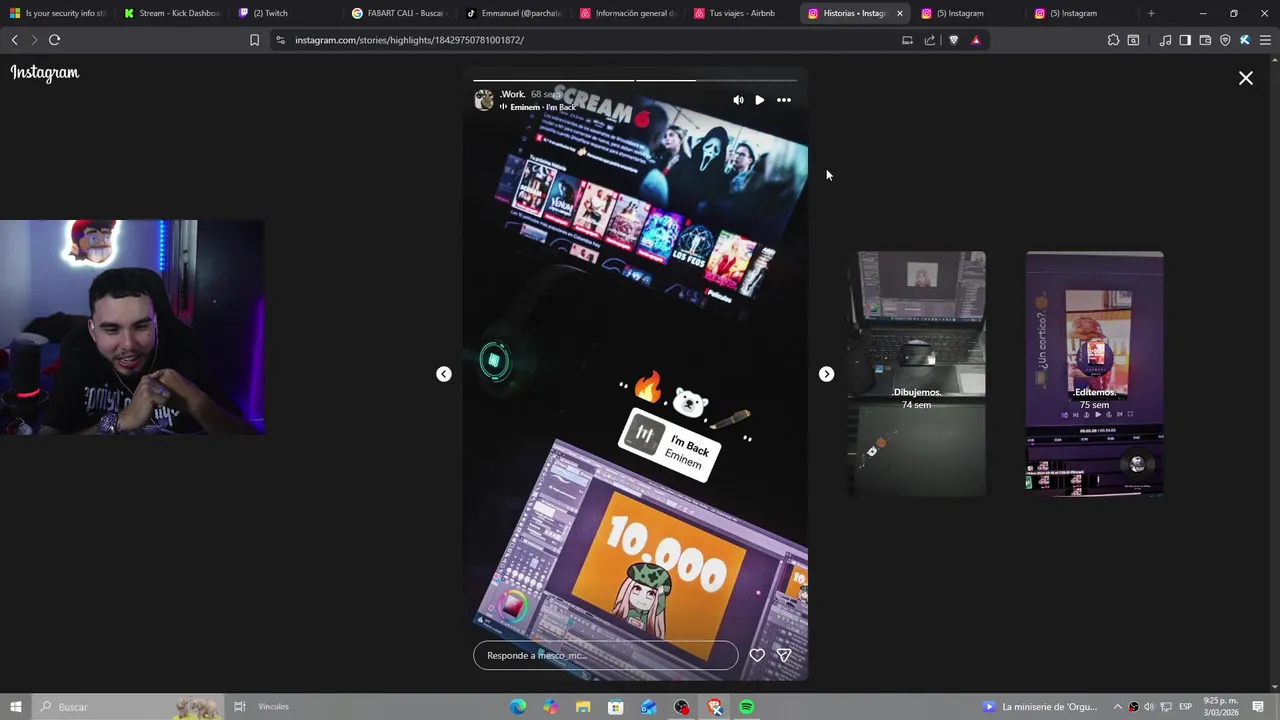This screenshot has height=720, width=1280.
Task: Open the Editemos highlight preview
Action: (x=1095, y=373)
